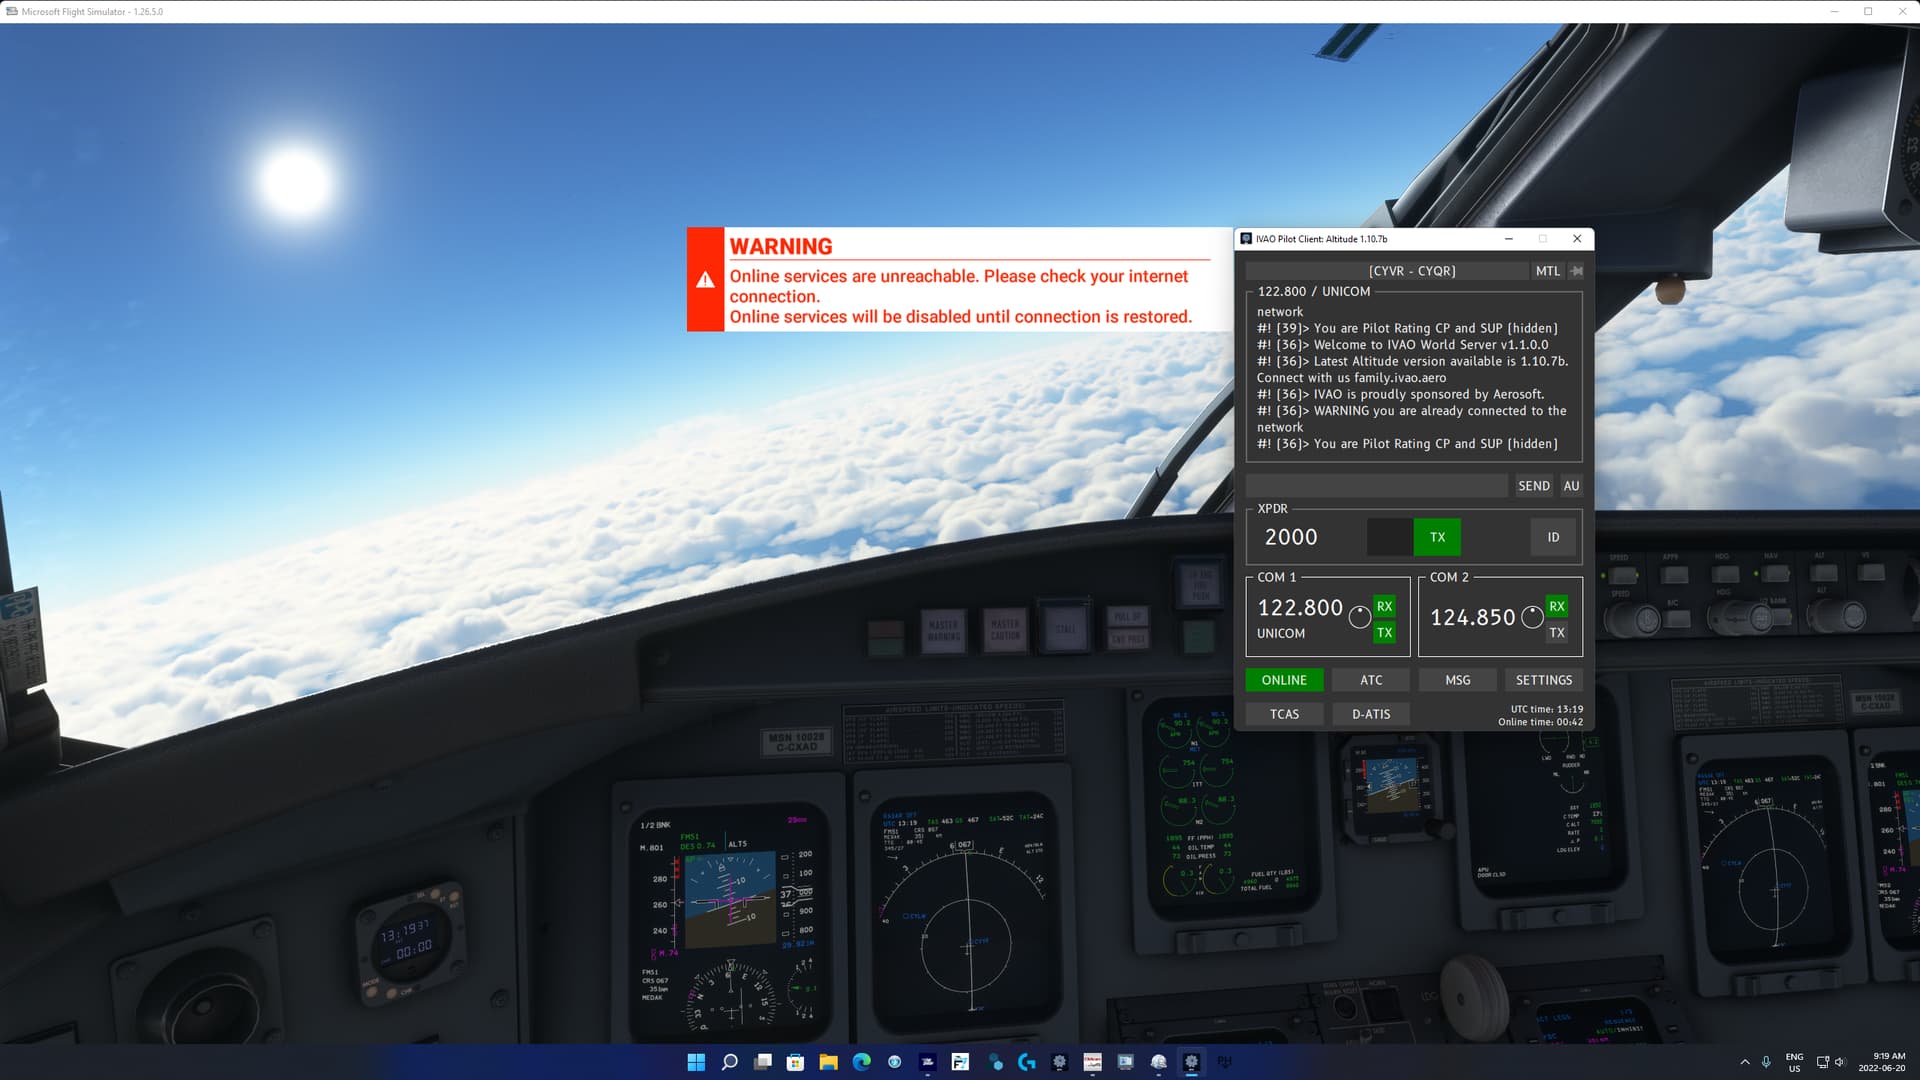1920x1080 pixels.
Task: Click the UTC time 13:19 readout
Action: (1546, 709)
